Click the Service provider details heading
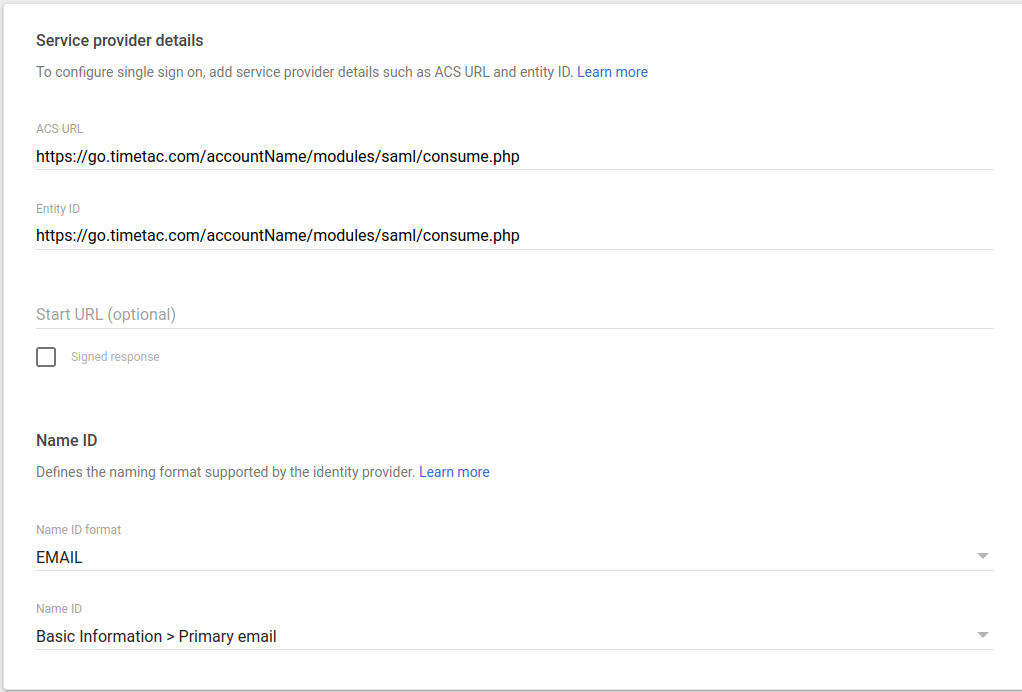This screenshot has width=1022, height=692. click(x=119, y=41)
